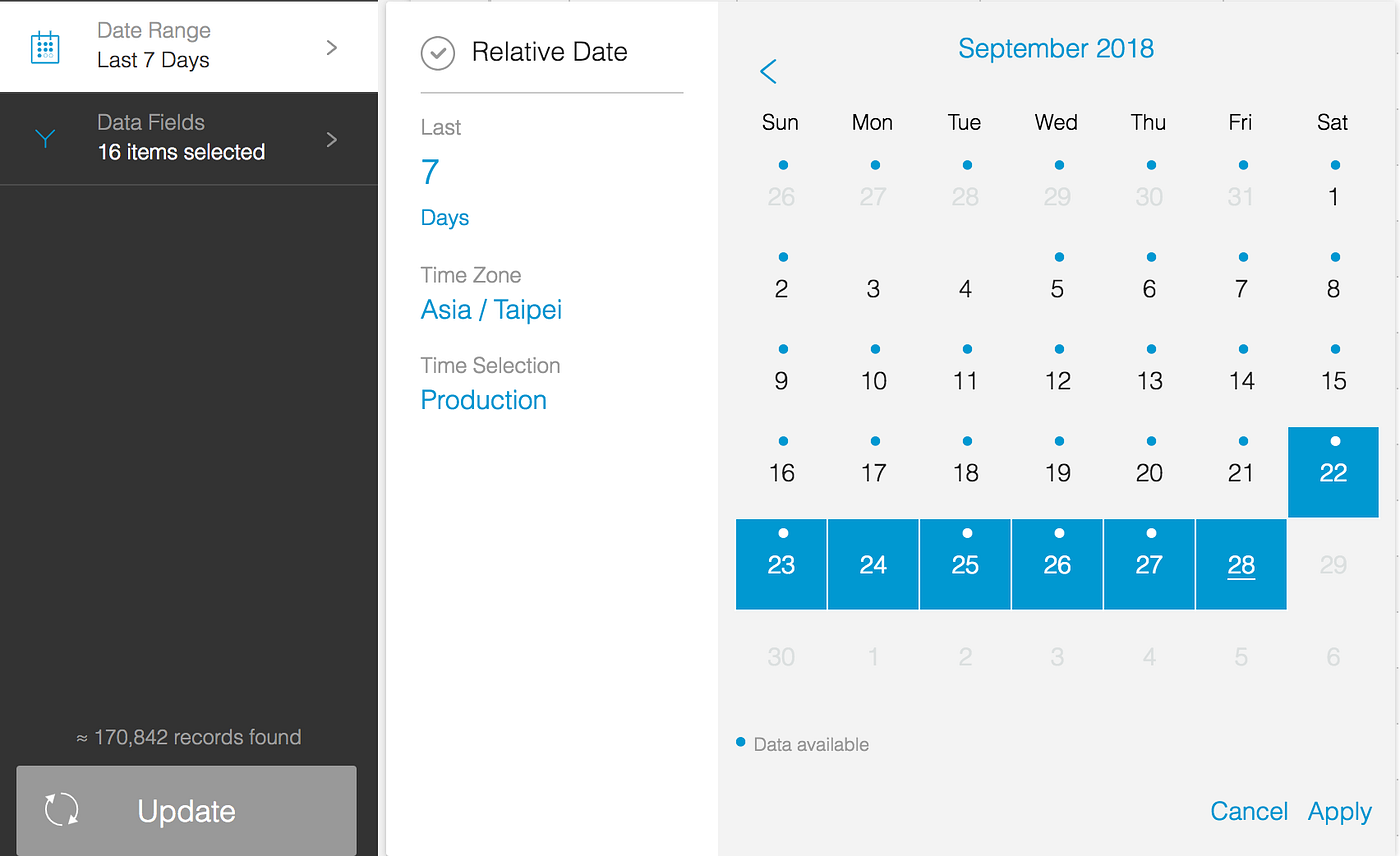Expand the Date Range panel chevron
Image resolution: width=1400 pixels, height=856 pixels.
pos(332,46)
